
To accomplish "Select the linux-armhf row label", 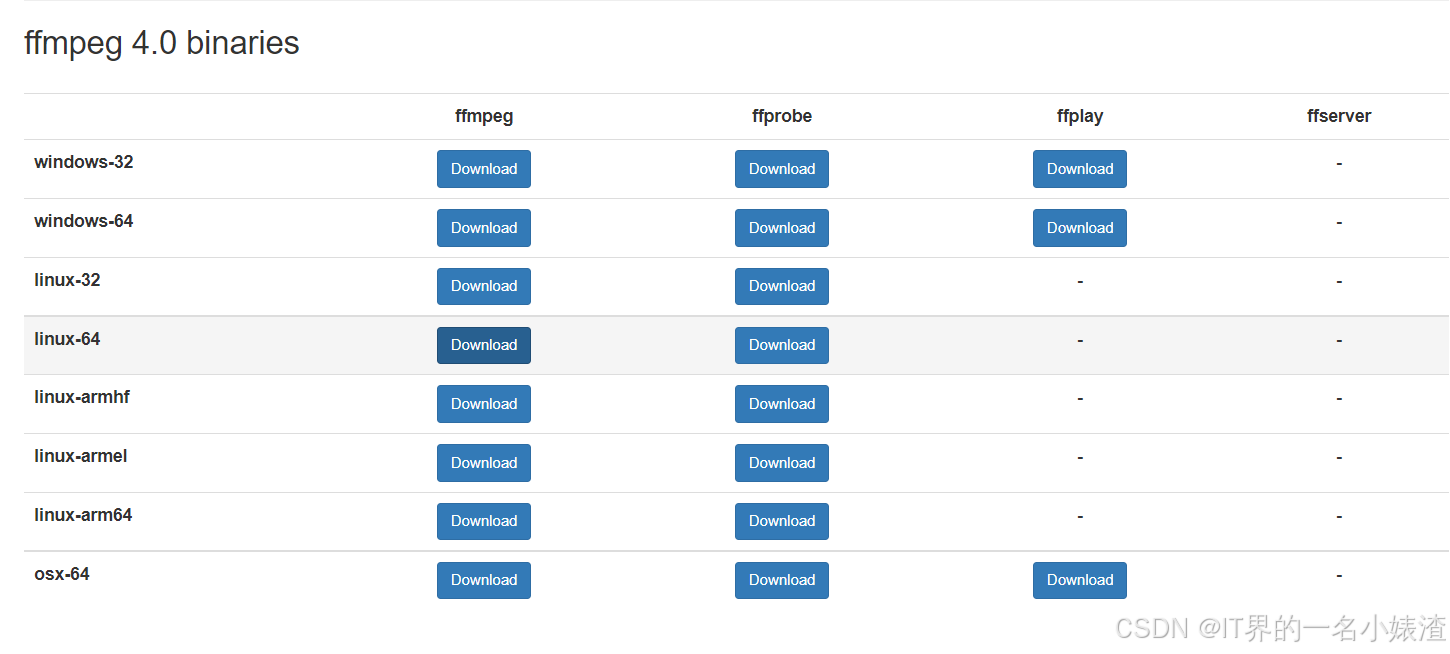I will coord(82,397).
